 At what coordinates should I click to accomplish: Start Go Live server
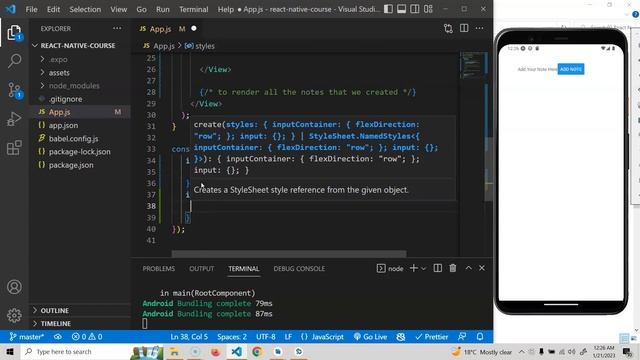370,337
